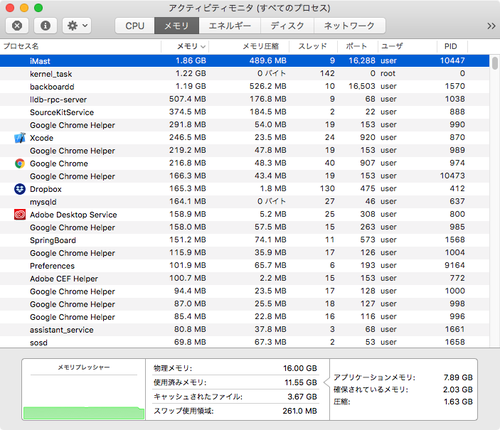Image resolution: width=500 pixels, height=430 pixels.
Task: Select Google Chrome Helper with PID 996
Action: [x=245, y=317]
